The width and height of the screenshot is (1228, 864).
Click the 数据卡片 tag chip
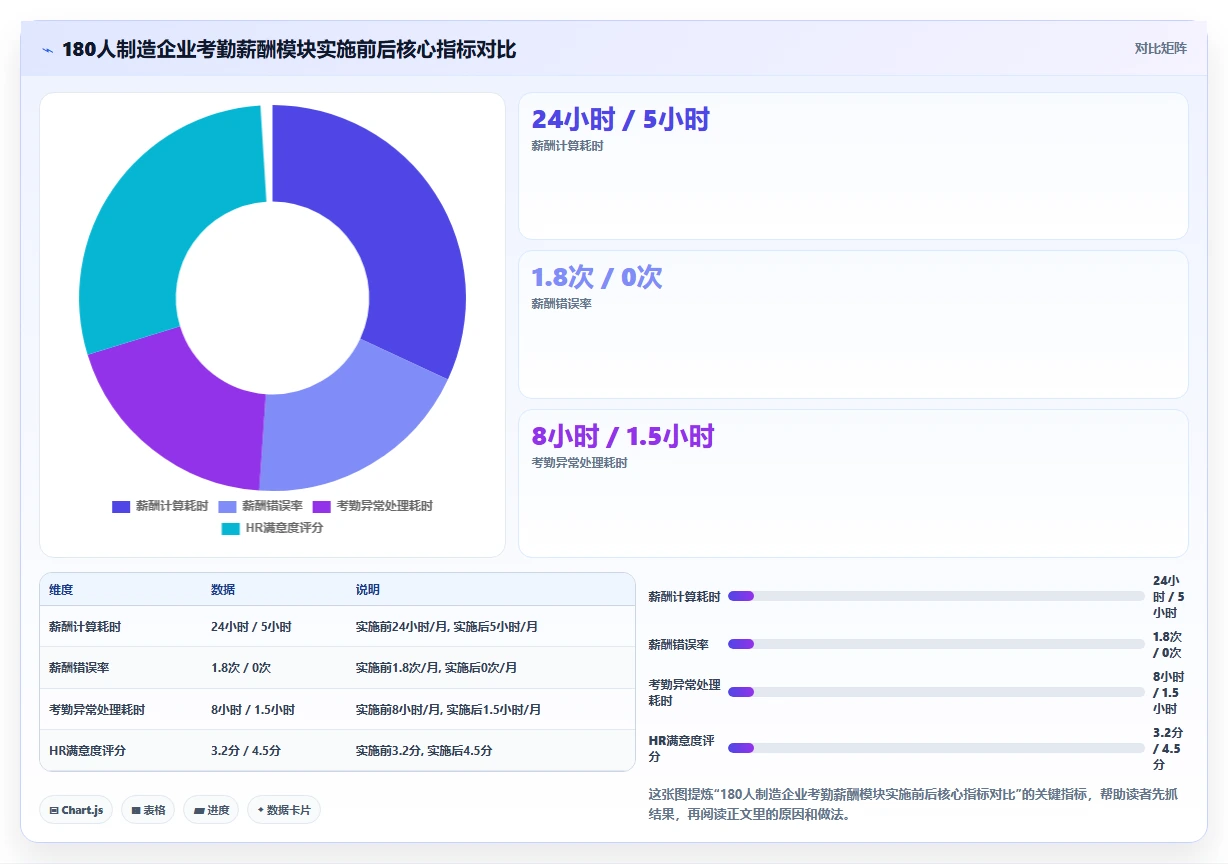coord(284,810)
